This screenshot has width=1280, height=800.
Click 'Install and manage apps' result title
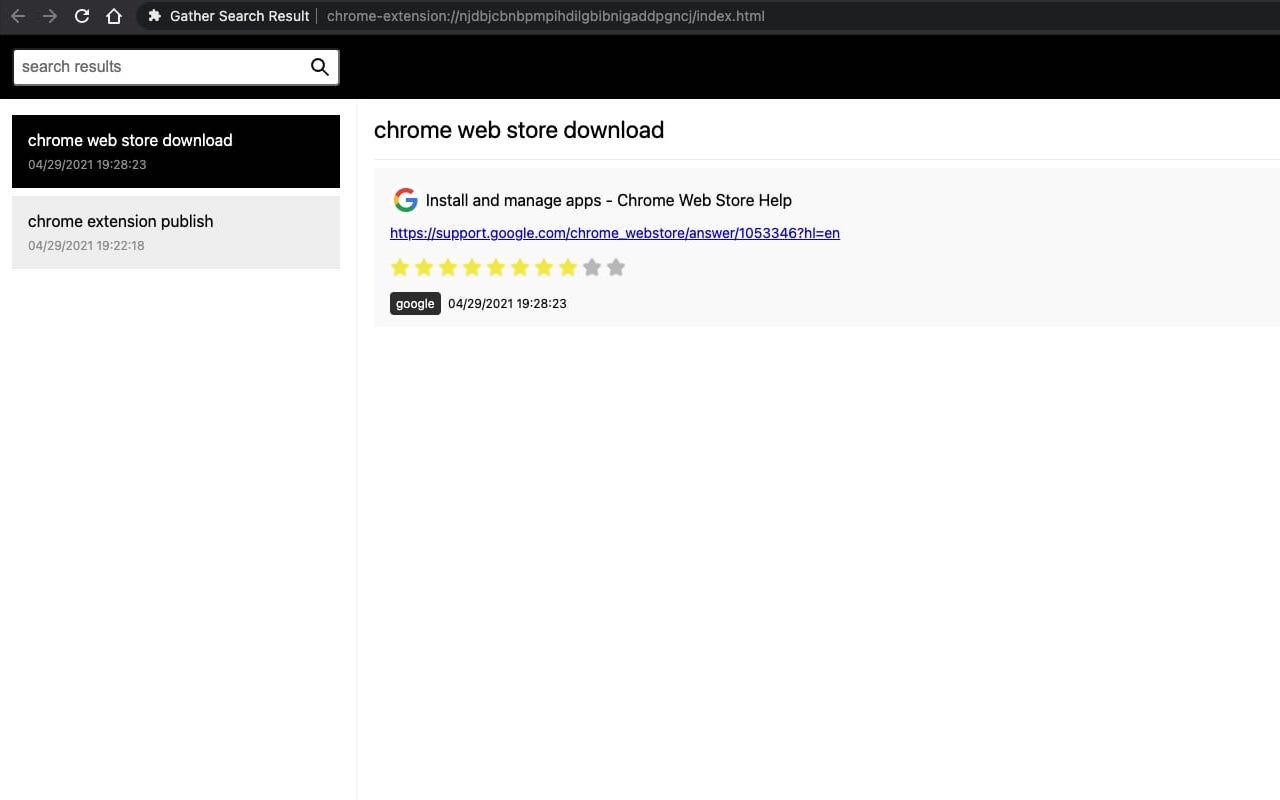[609, 200]
